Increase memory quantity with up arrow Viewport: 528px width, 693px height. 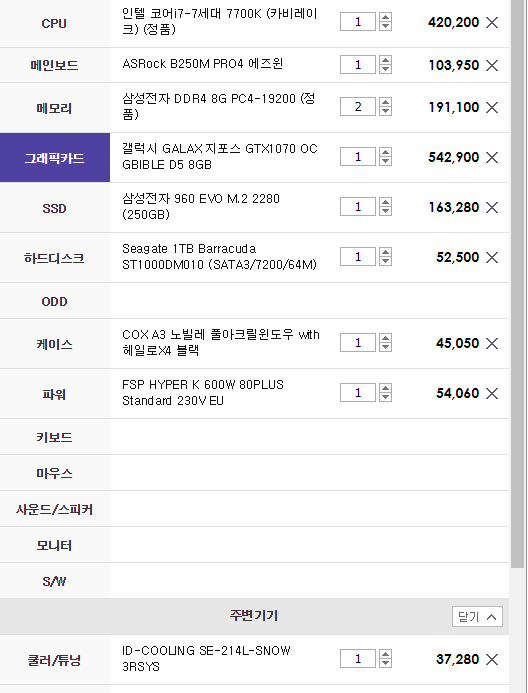click(385, 102)
